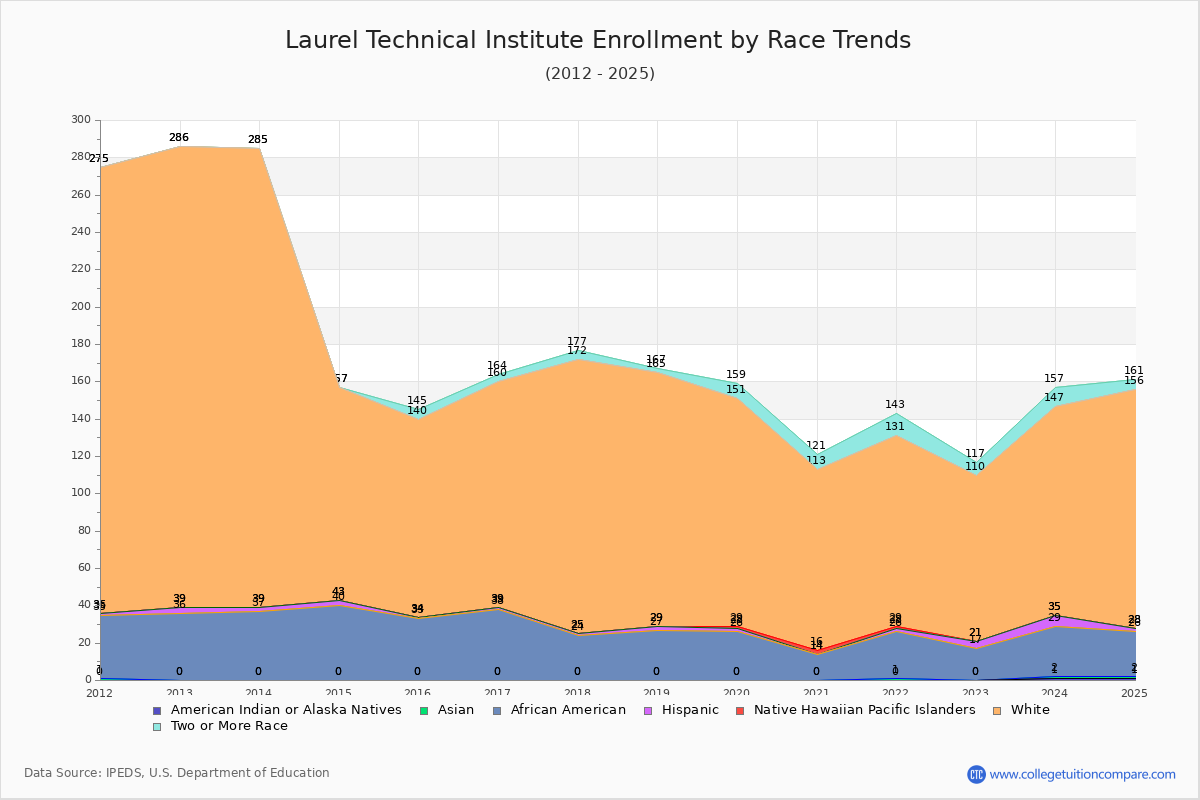Click the 157 data label for 2024
The height and width of the screenshot is (800, 1200).
pyautogui.click(x=1054, y=379)
